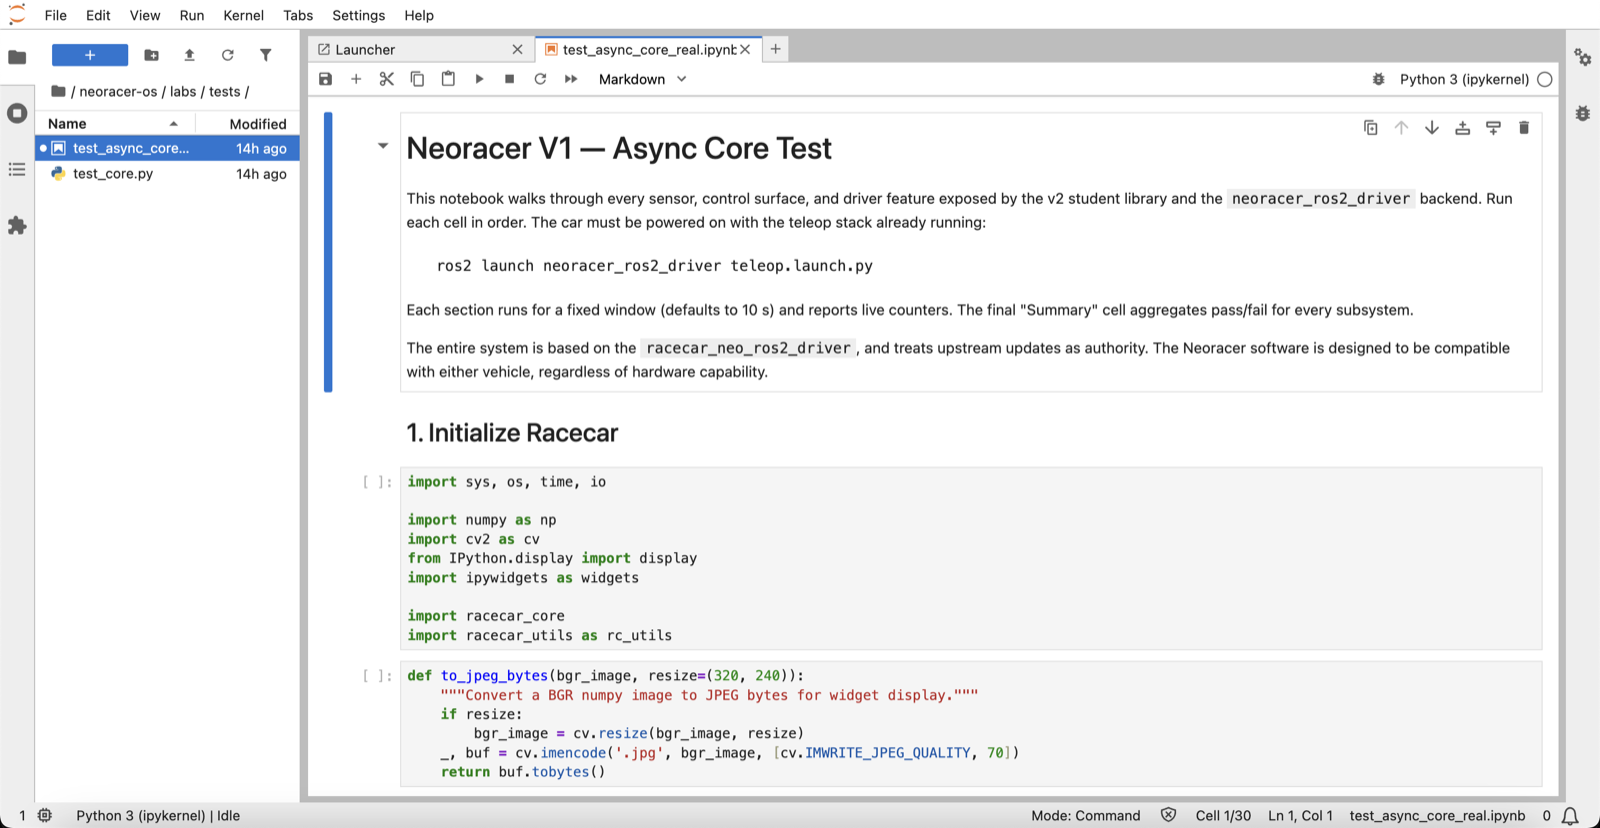This screenshot has height=828, width=1600.
Task: Open notifications bell in status bar
Action: click(x=1570, y=816)
